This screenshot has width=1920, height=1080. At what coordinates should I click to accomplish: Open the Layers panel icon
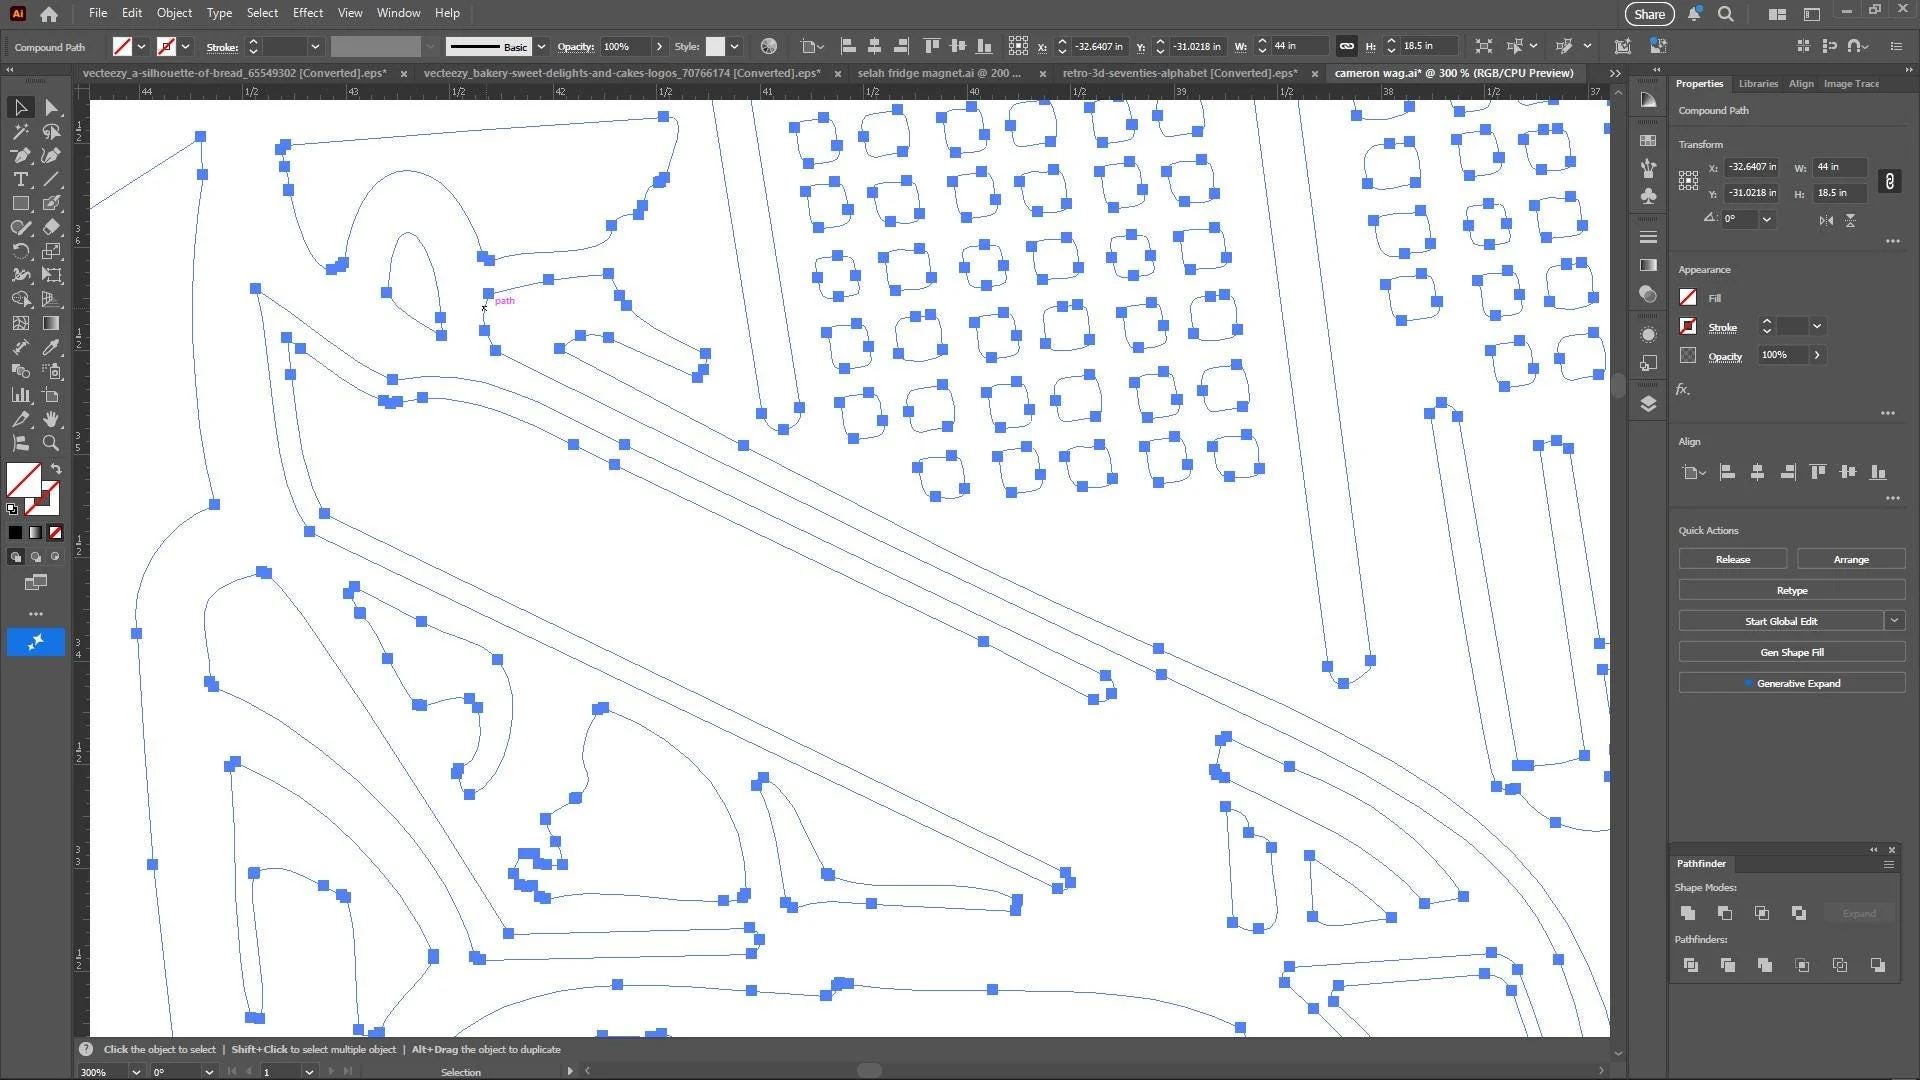tap(1648, 404)
